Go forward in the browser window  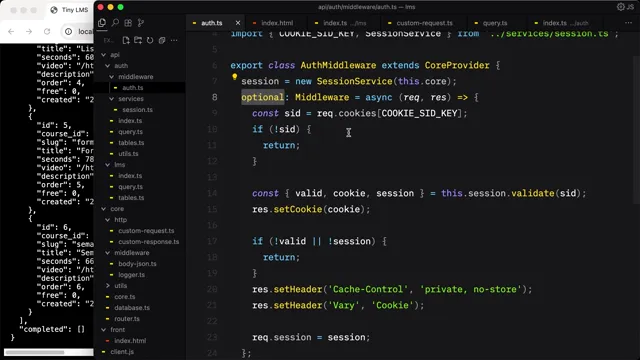pyautogui.click(x=29, y=31)
